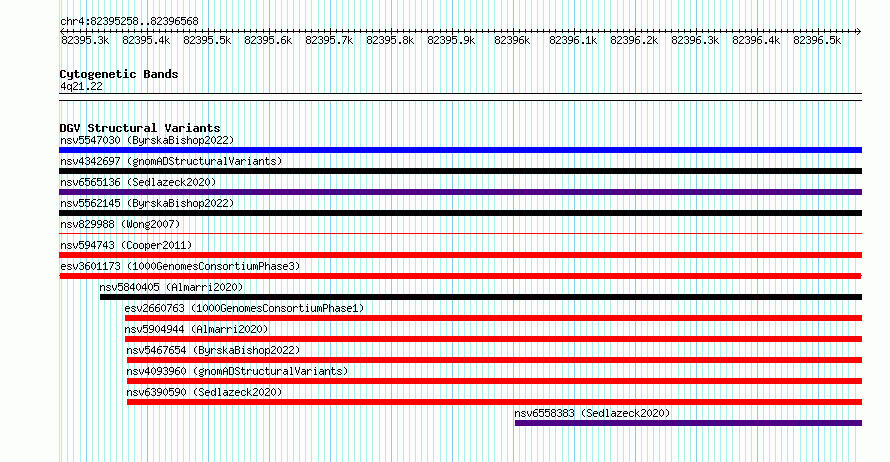
Task: Click esv3601173 (1000GenomesConsortiumPhase3) label
Action: (180, 266)
